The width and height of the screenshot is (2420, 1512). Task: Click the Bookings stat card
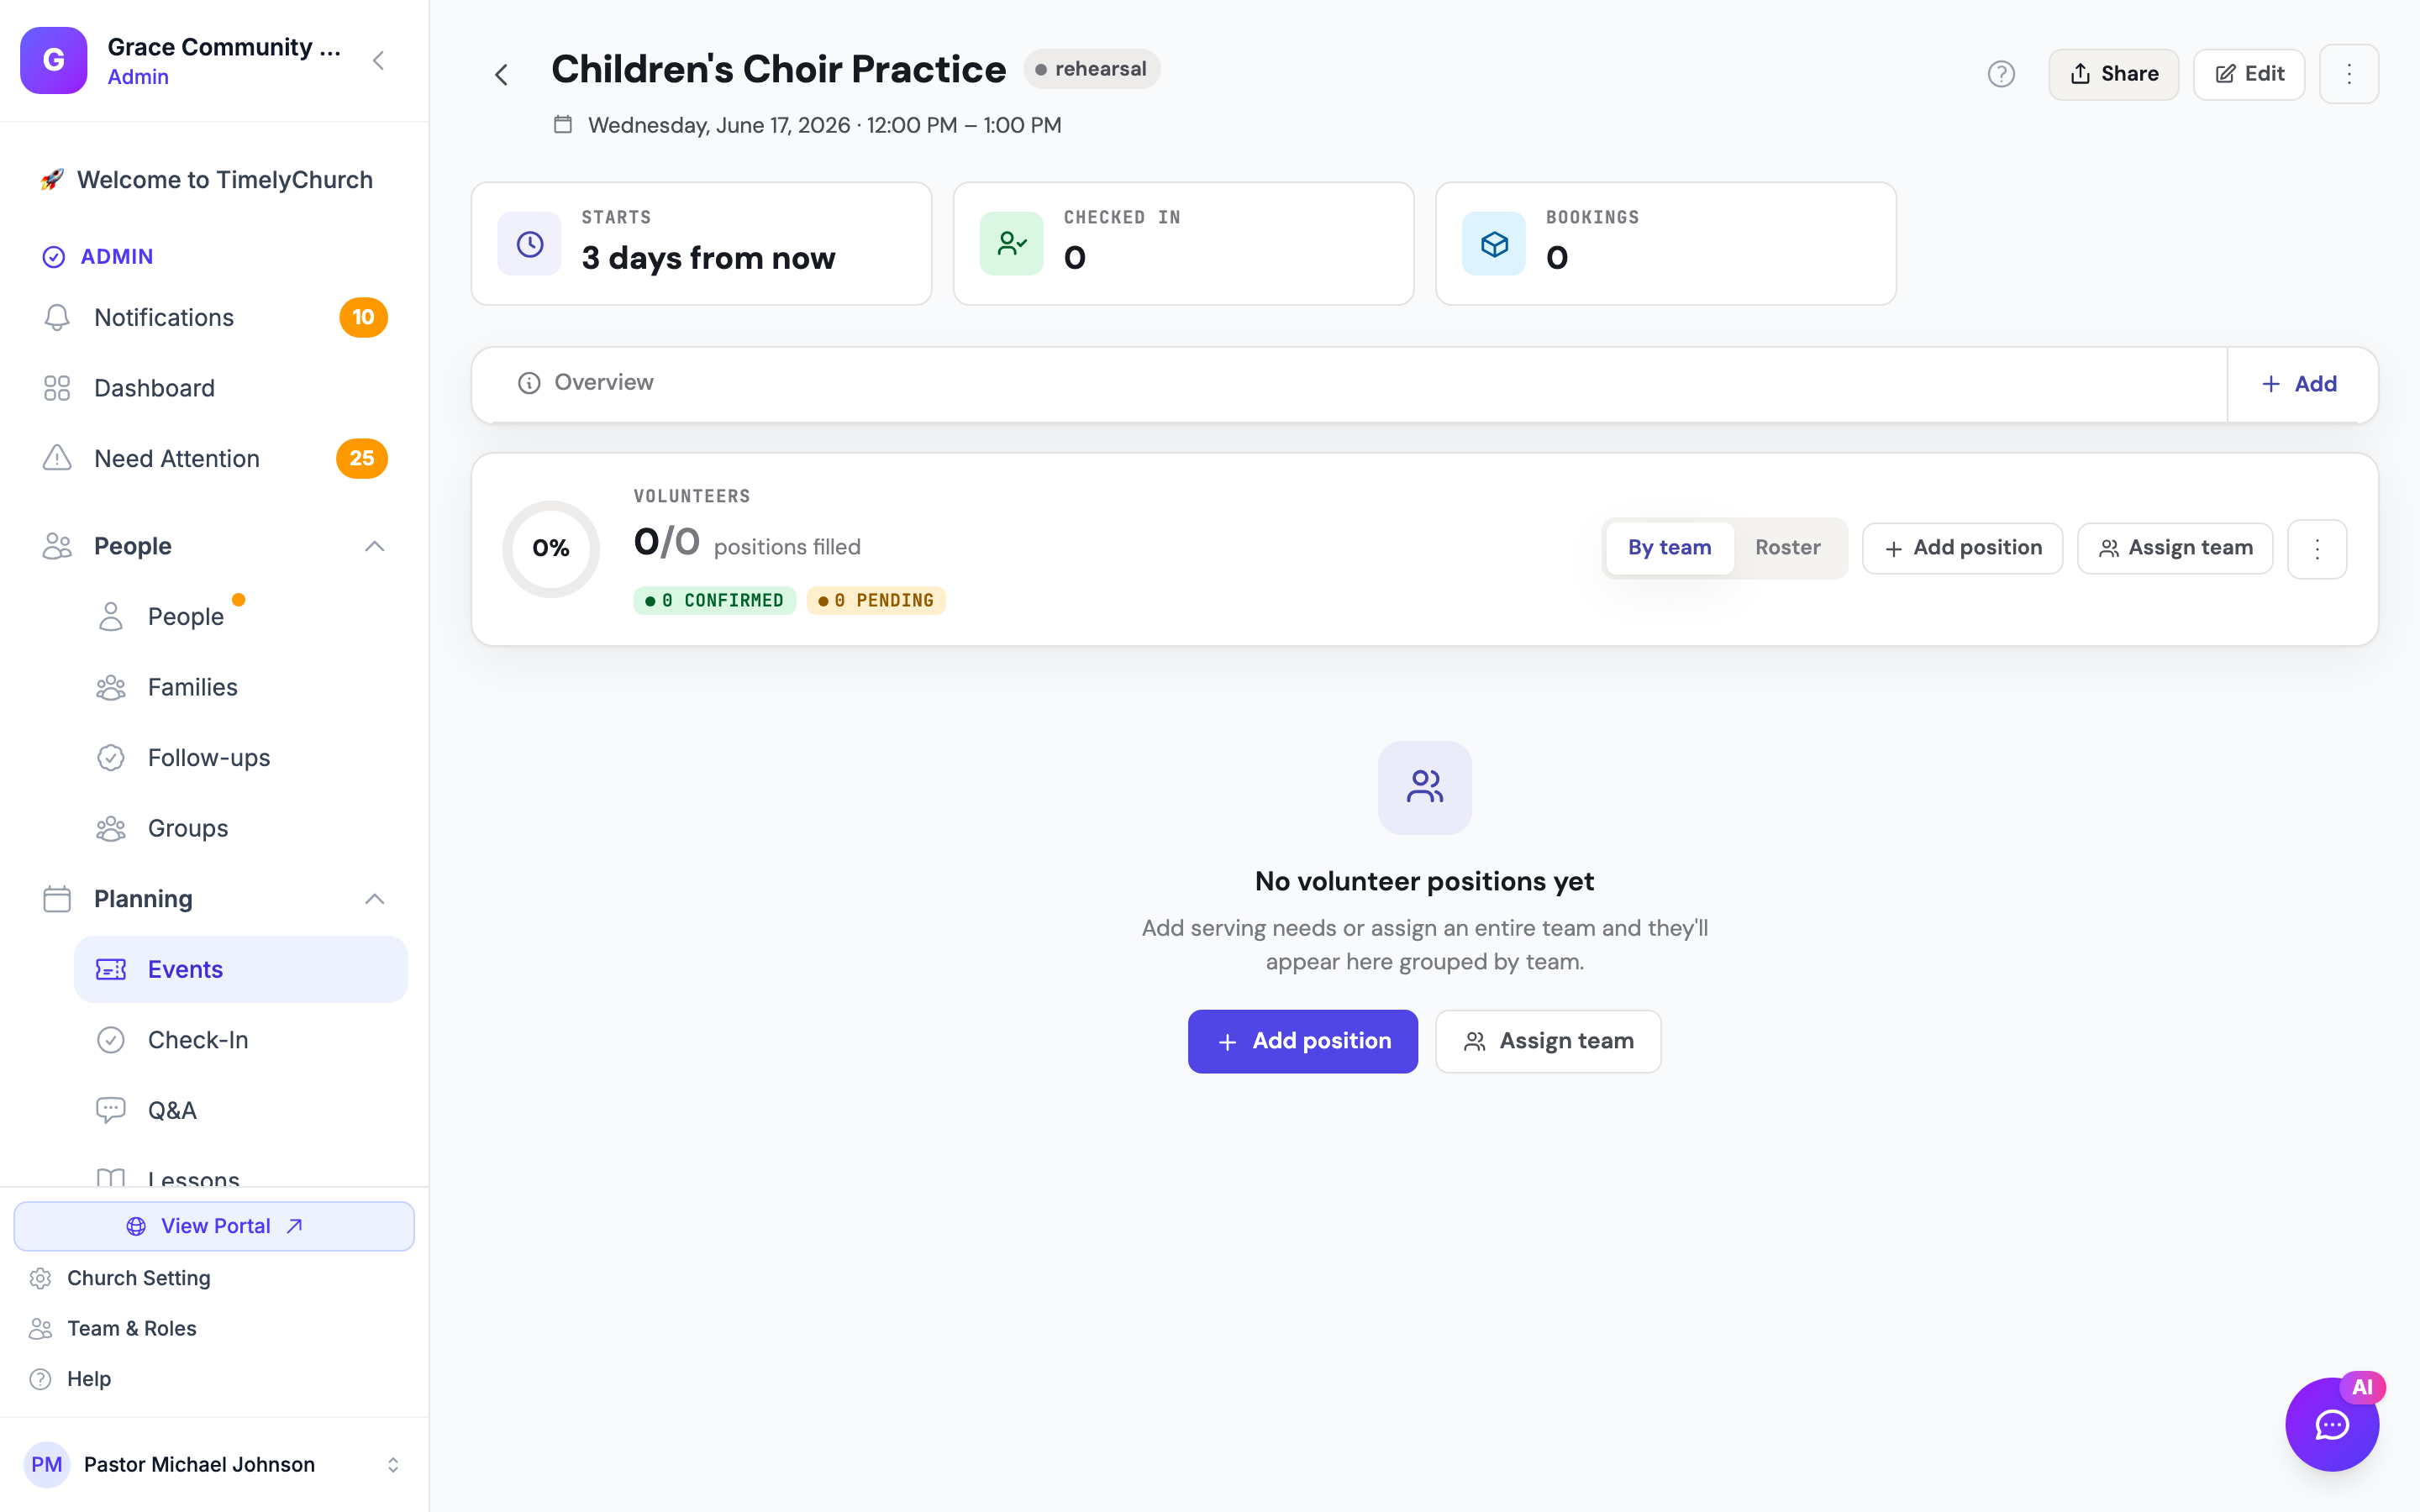pos(1666,244)
